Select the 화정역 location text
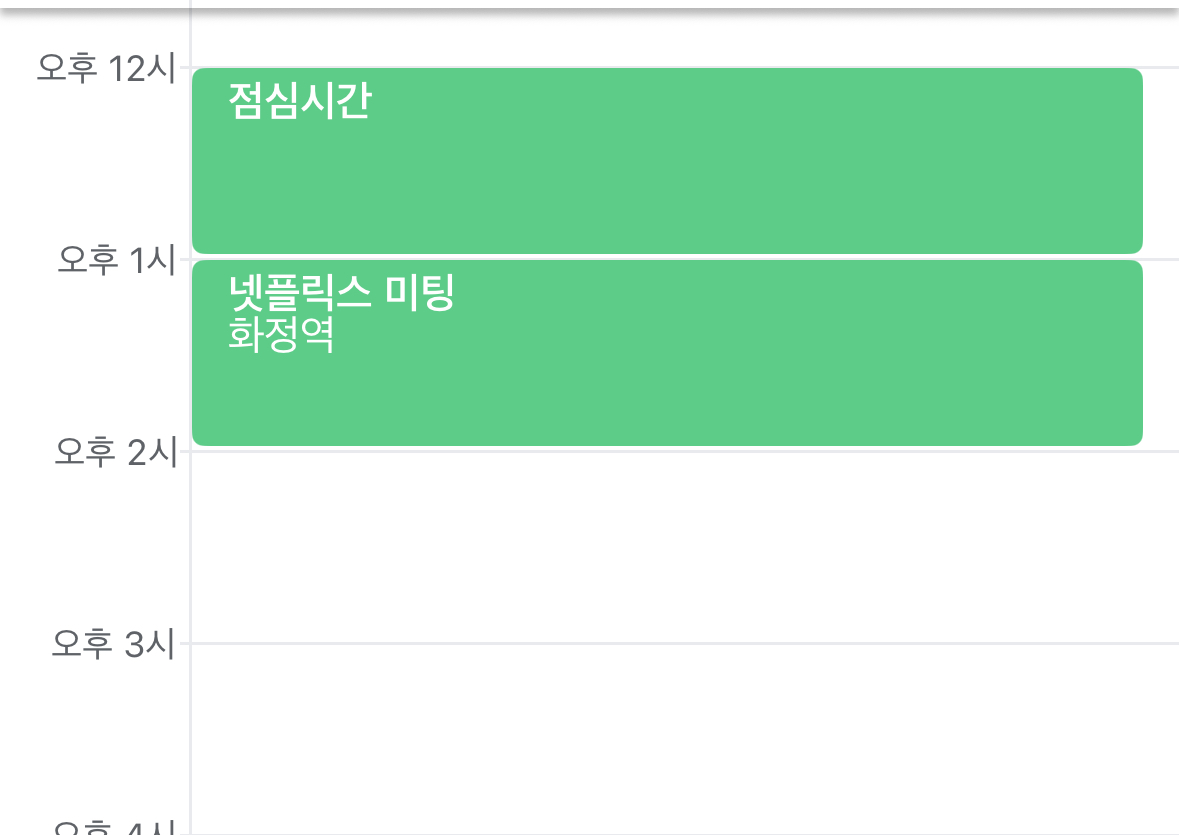 click(x=281, y=335)
